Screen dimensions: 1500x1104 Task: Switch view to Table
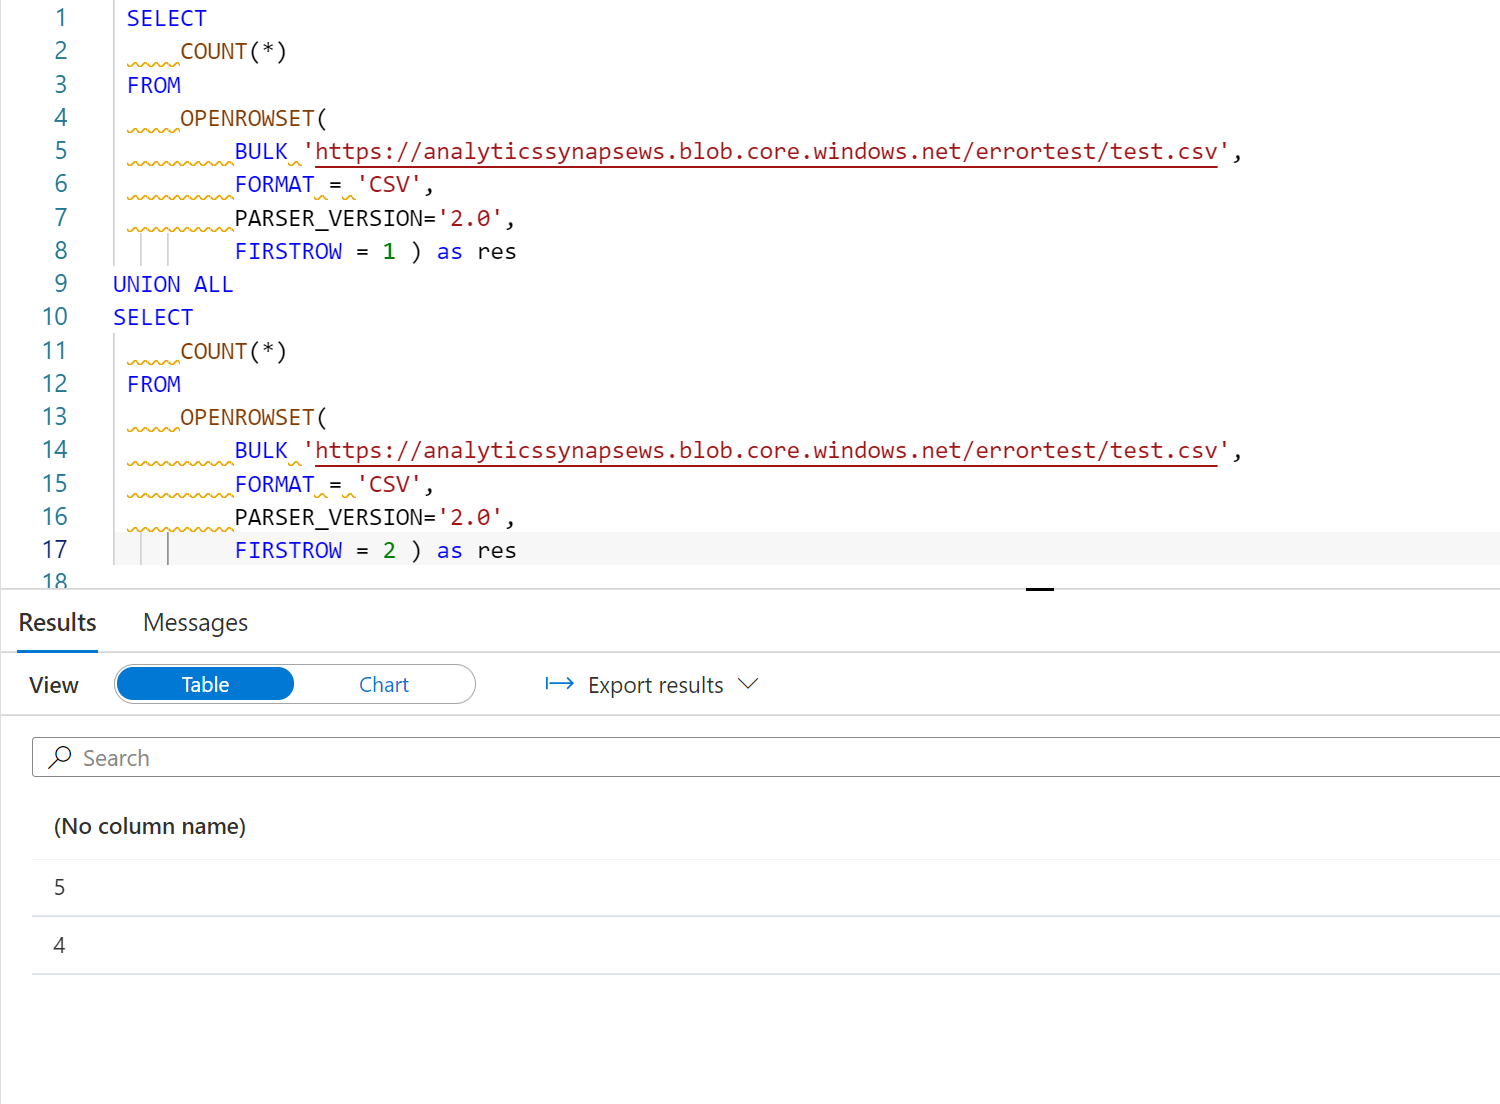click(205, 684)
